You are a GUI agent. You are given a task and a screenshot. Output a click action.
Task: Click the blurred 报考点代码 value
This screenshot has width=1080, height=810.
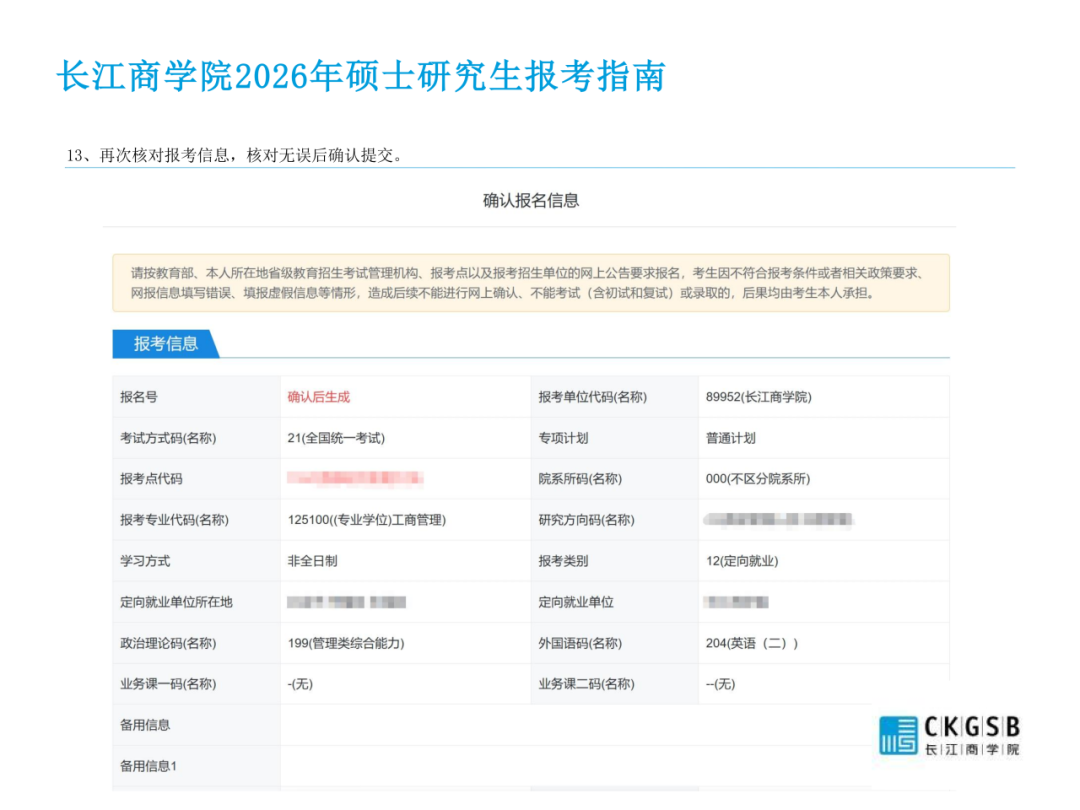(x=355, y=479)
